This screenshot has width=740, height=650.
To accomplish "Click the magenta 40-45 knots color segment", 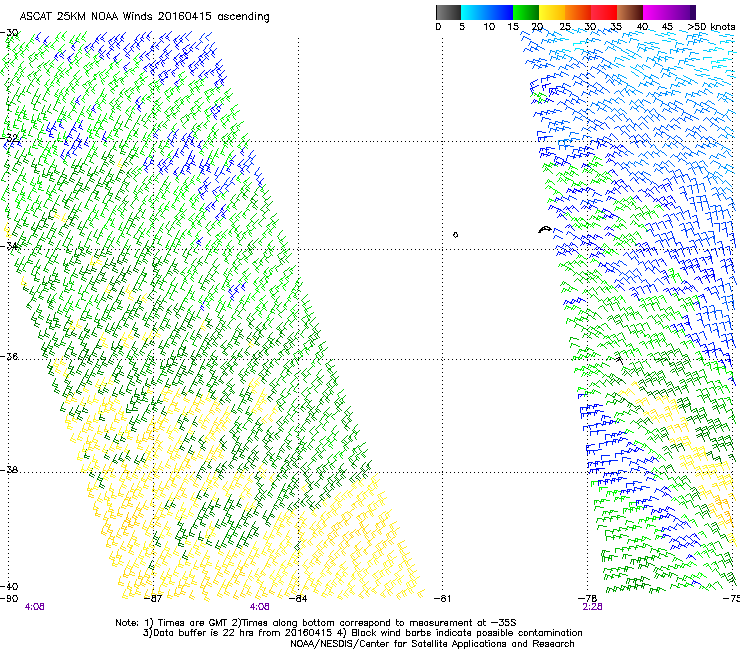I will point(656,12).
